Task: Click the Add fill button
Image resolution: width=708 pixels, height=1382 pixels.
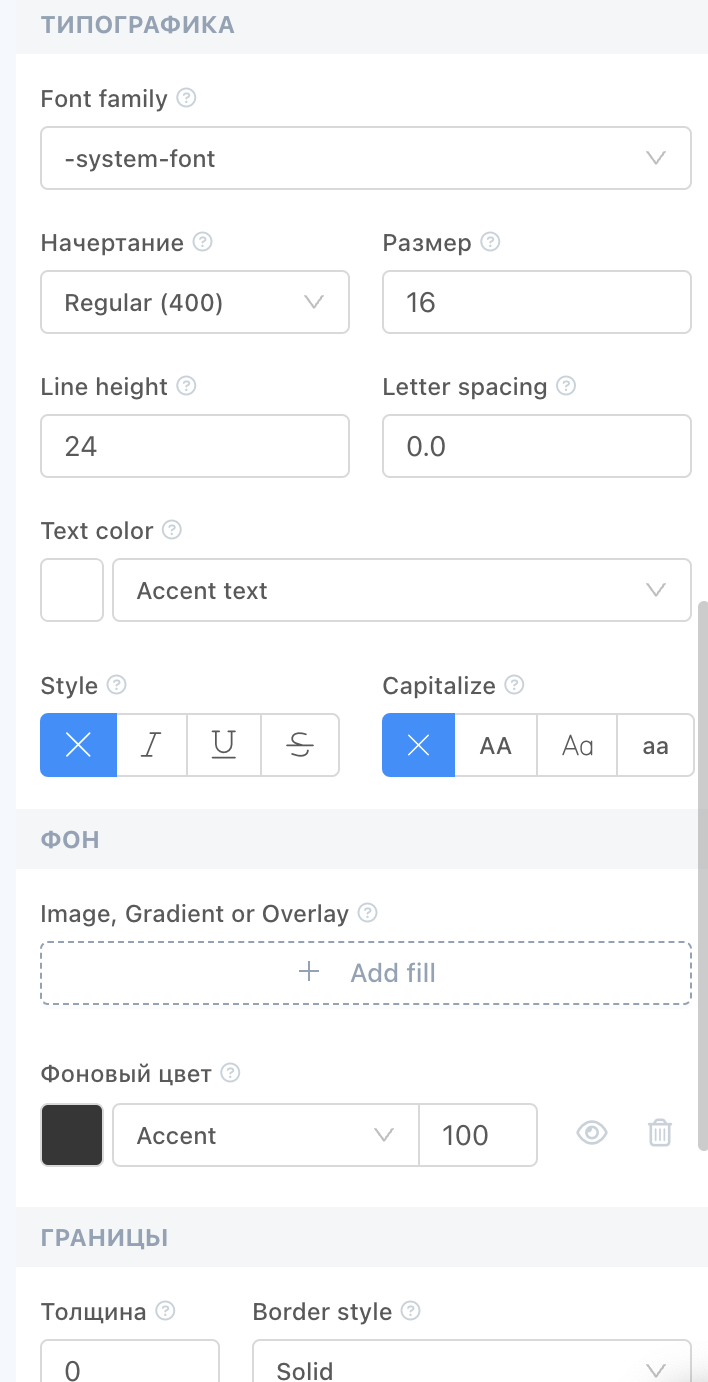Action: click(366, 973)
